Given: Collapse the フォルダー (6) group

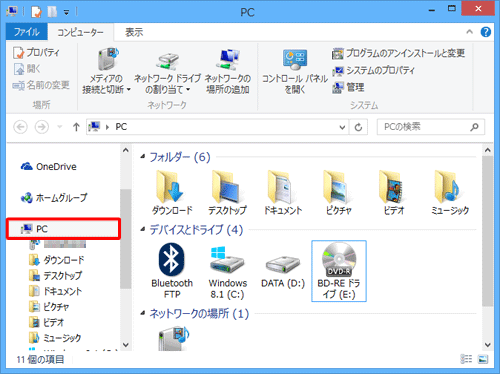Looking at the screenshot, I should pos(143,157).
